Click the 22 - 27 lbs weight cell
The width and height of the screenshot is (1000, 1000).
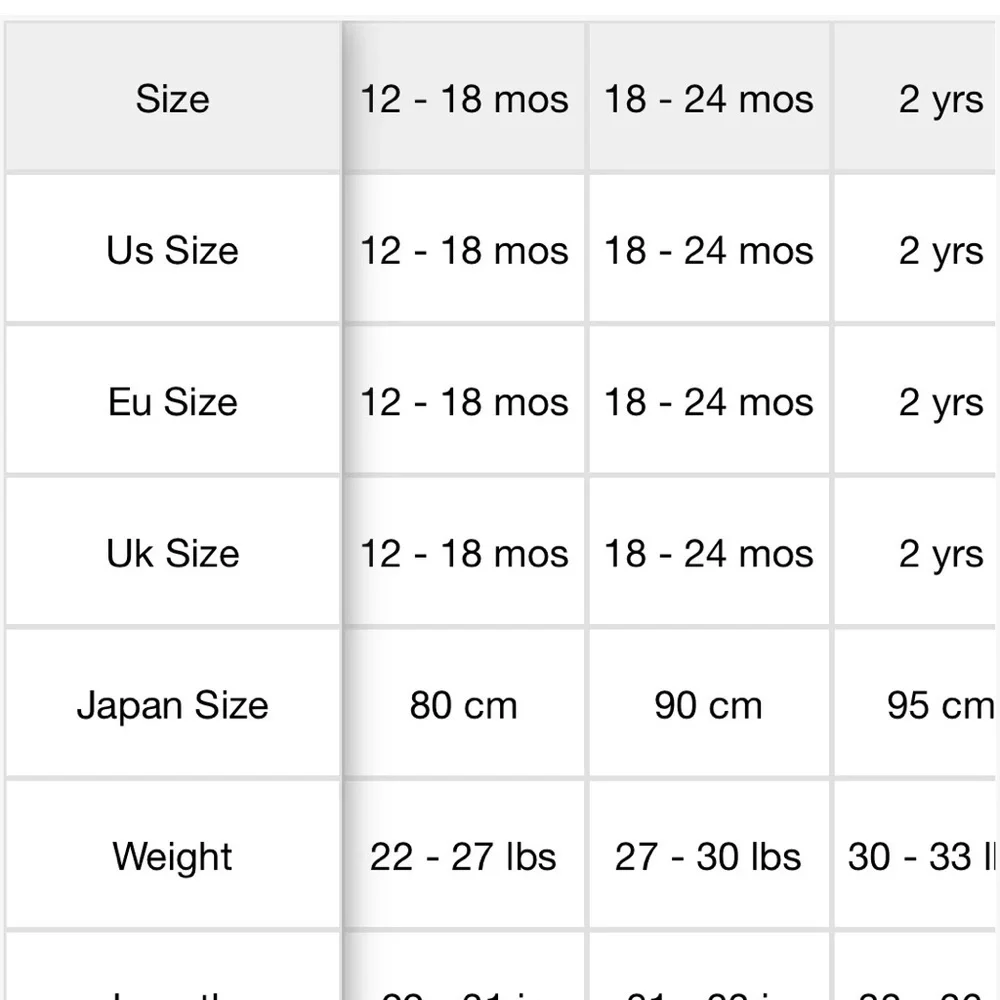[464, 855]
